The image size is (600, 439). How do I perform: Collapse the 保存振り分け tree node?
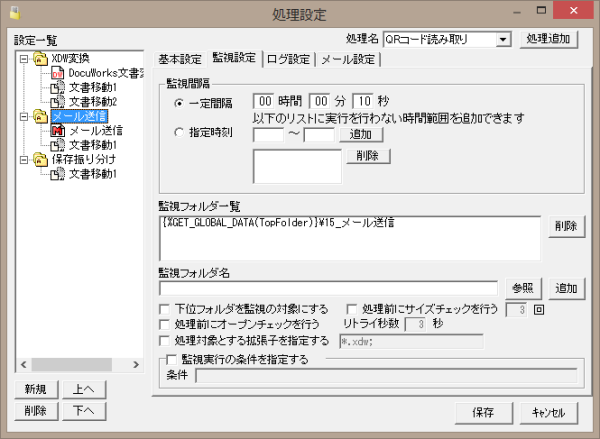[24, 160]
